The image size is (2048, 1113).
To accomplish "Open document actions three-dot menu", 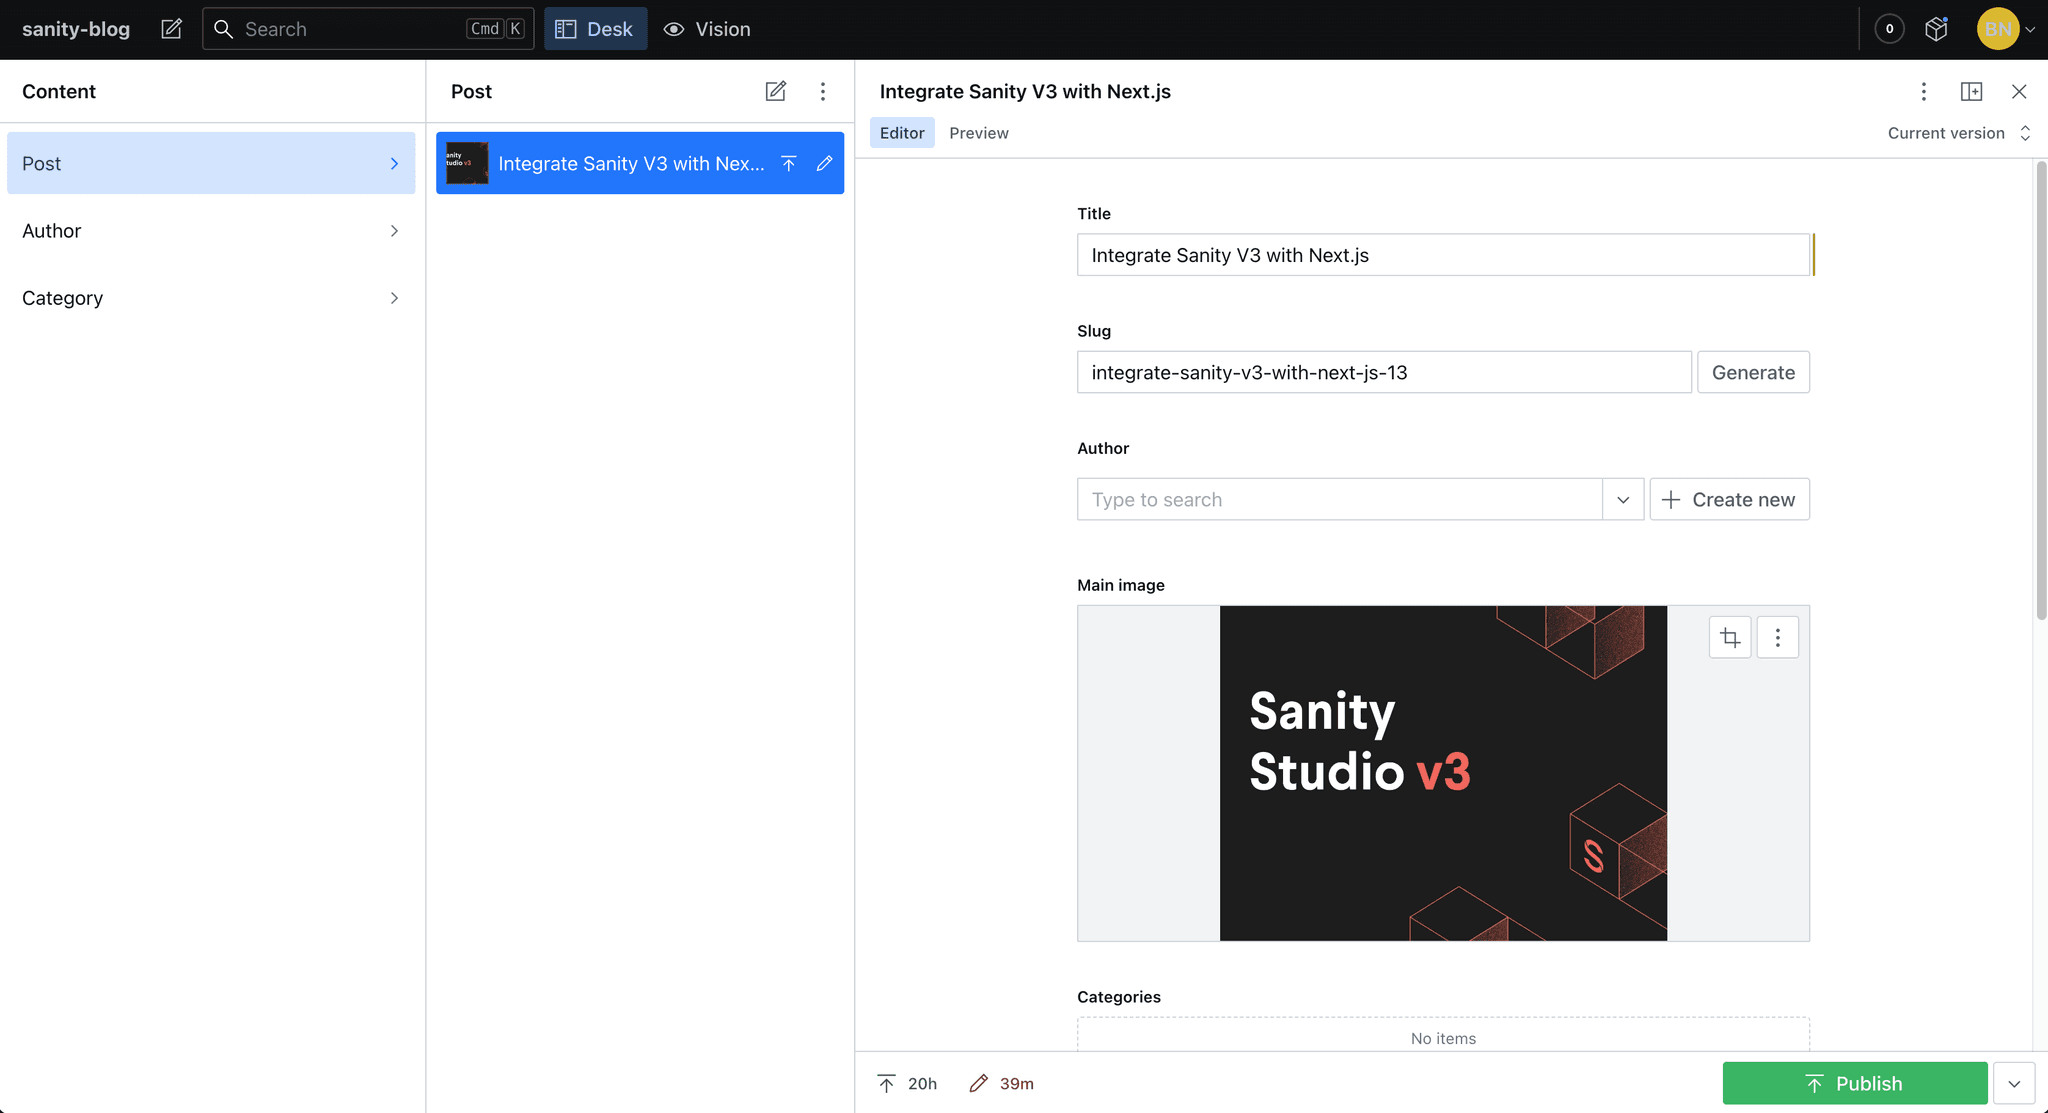I will [1923, 91].
